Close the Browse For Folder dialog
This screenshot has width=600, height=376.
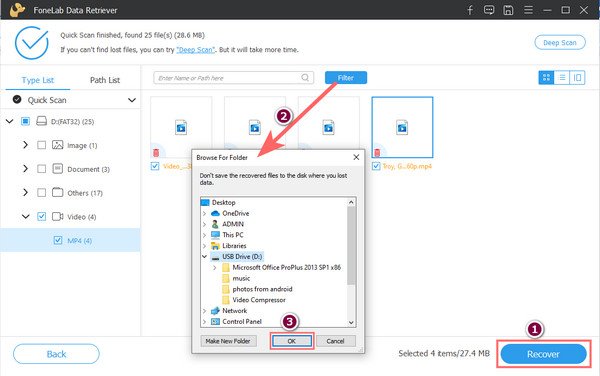point(356,157)
